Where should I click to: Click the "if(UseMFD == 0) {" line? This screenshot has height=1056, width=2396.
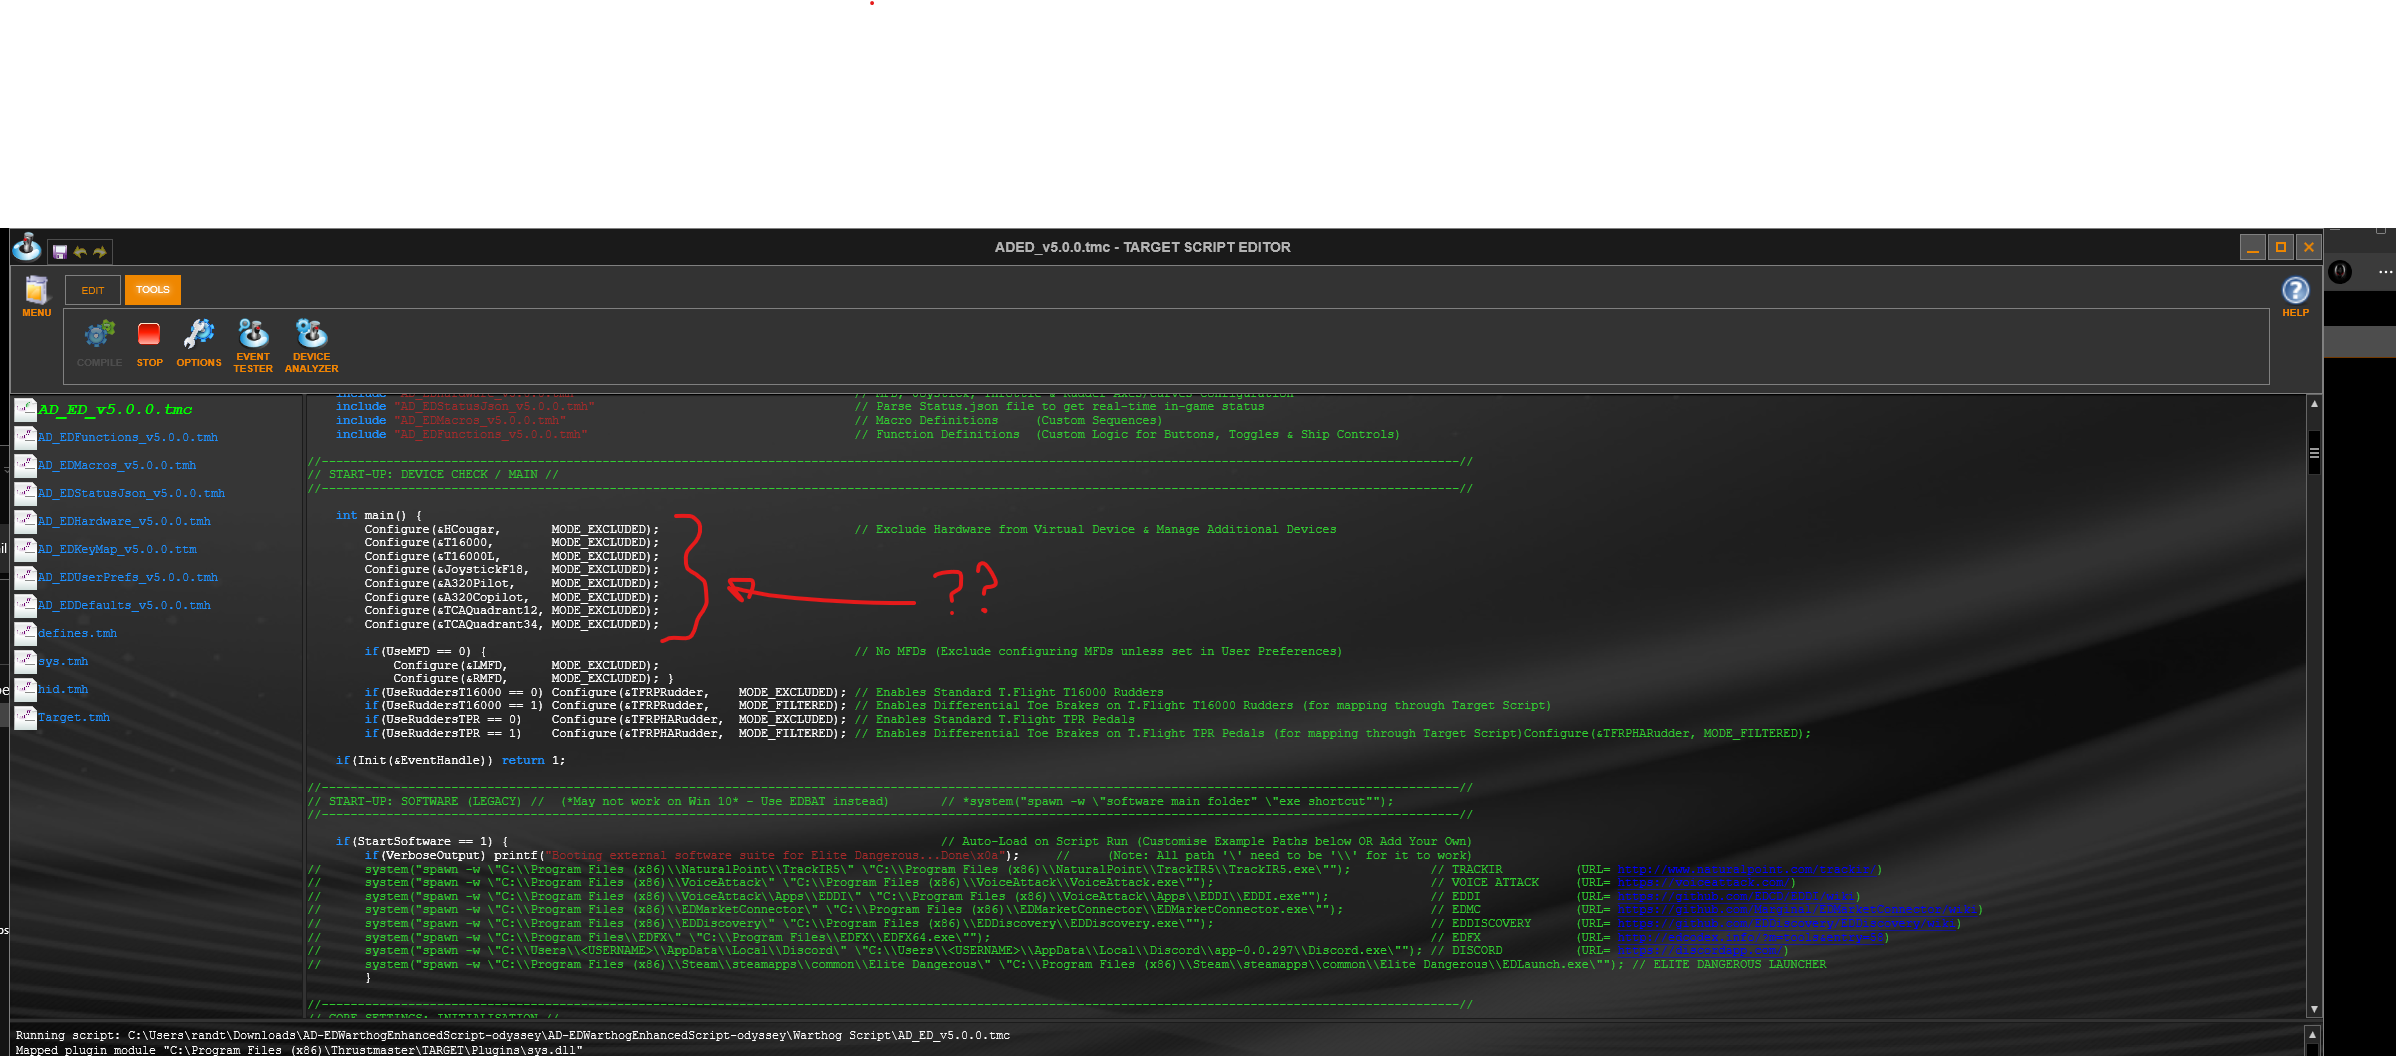coord(425,651)
